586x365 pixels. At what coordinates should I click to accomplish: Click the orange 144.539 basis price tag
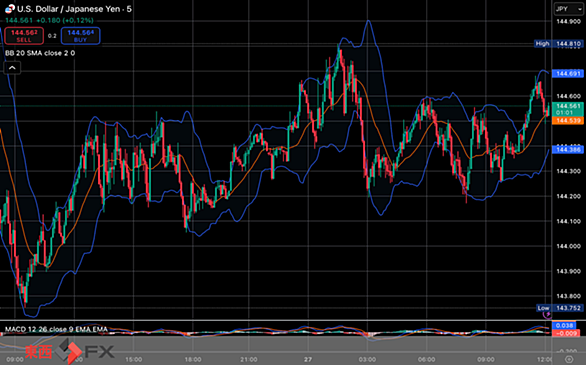[x=567, y=121]
